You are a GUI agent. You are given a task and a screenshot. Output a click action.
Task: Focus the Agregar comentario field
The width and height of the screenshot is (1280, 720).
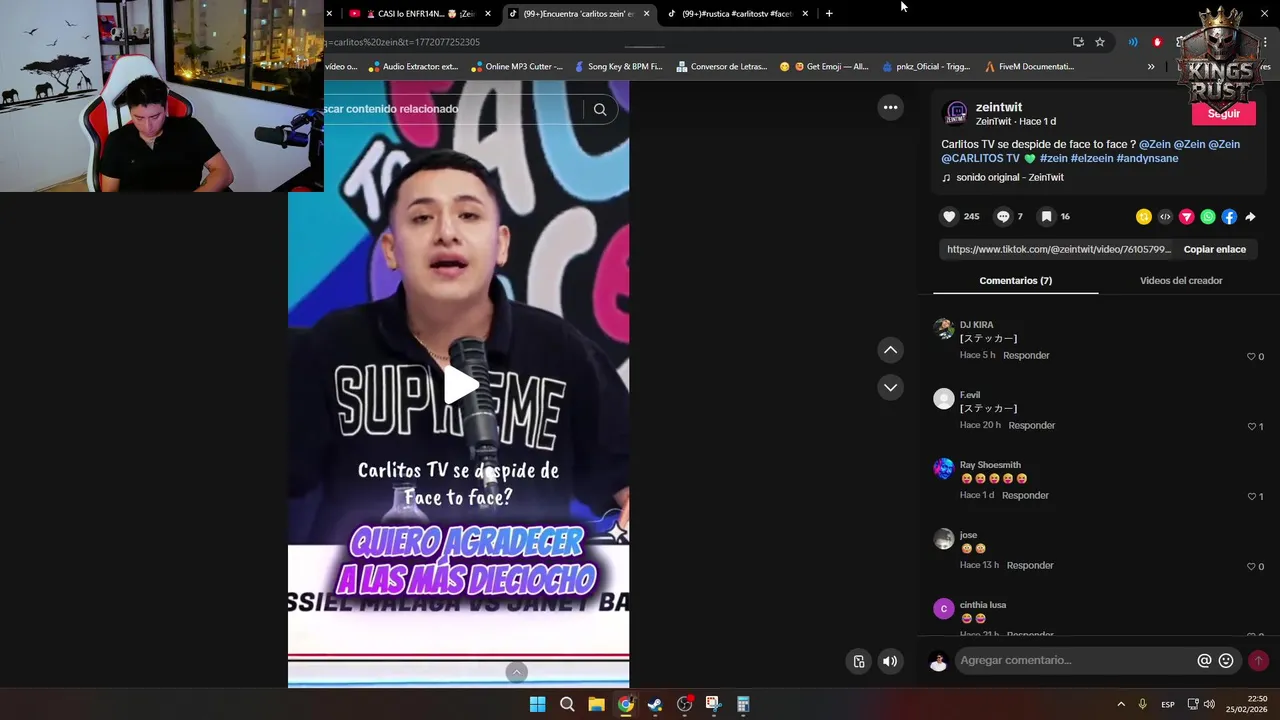[1075, 660]
